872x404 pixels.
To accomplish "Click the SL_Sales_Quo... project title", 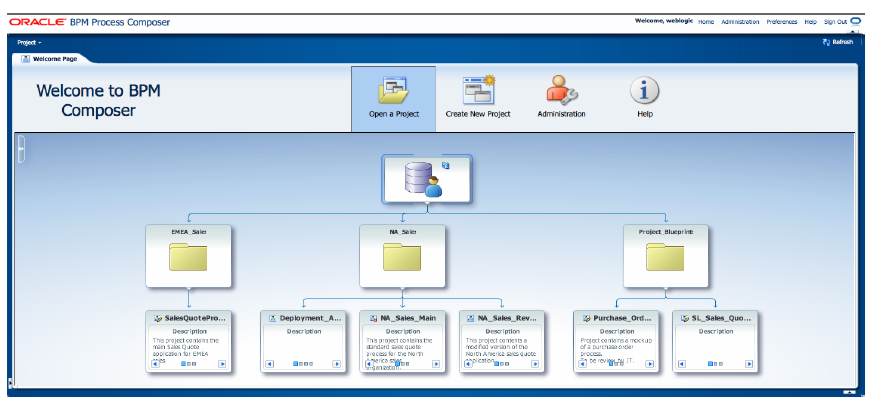I will tap(721, 318).
